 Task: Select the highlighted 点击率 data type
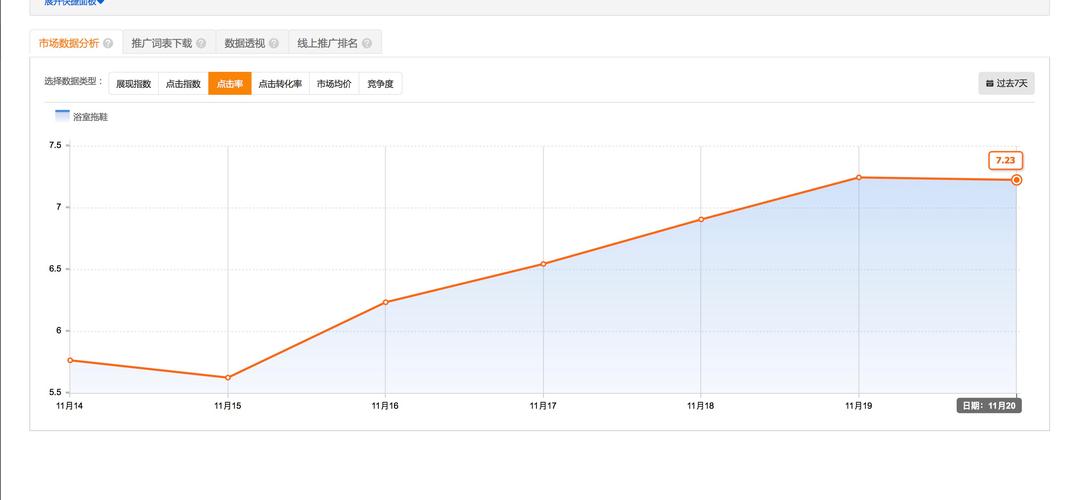(x=230, y=84)
